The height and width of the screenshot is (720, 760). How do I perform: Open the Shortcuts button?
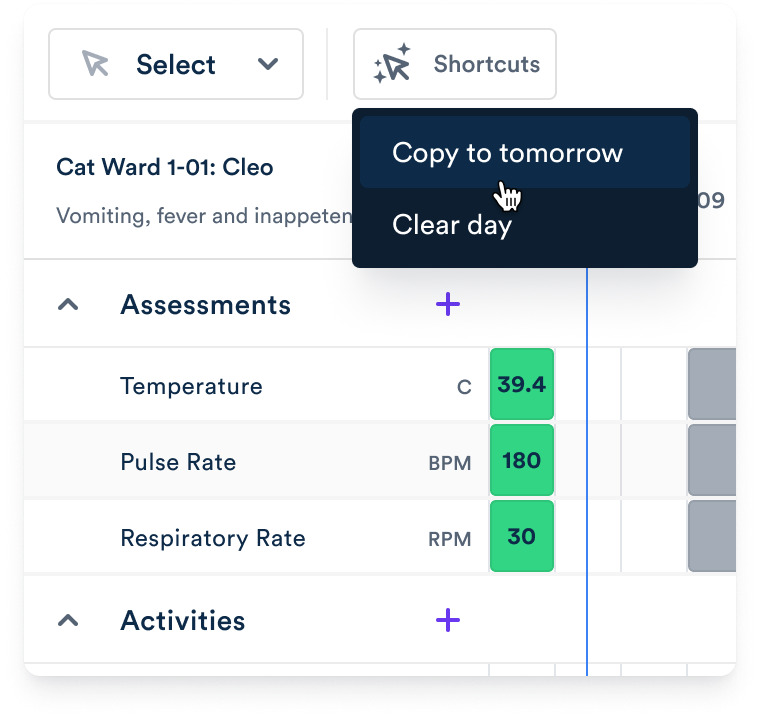click(x=455, y=64)
